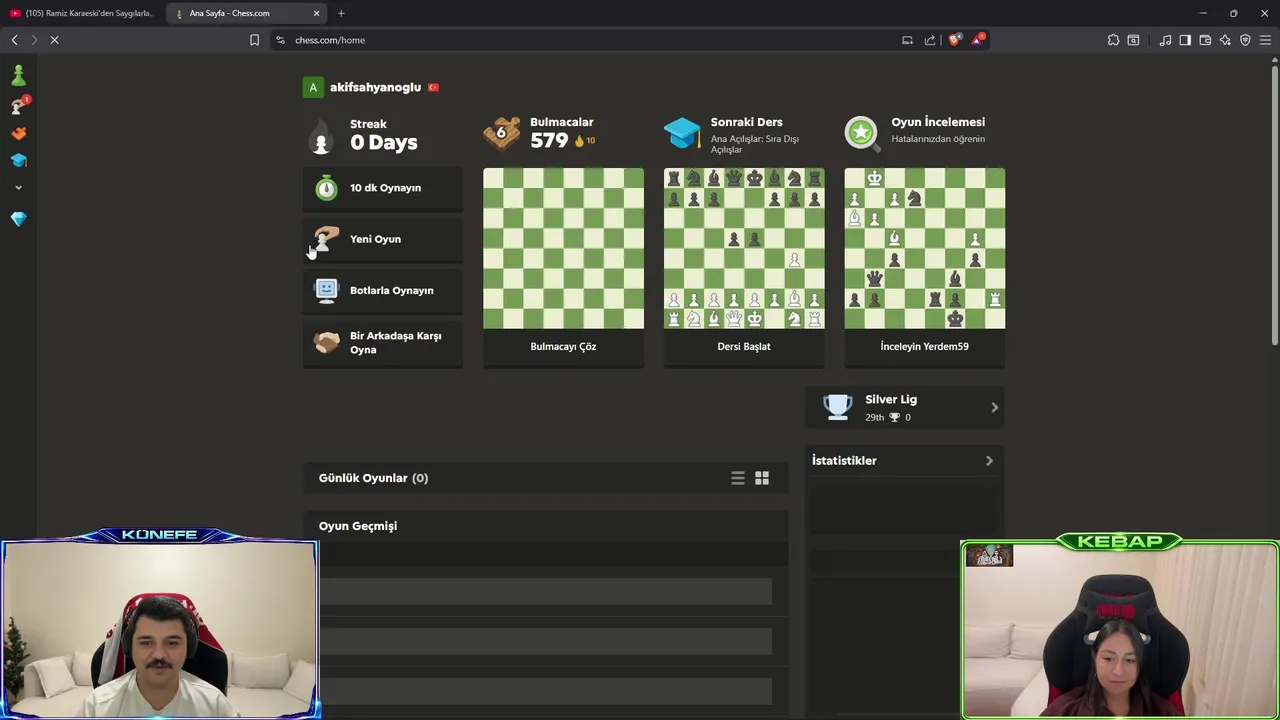1280x720 pixels.
Task: Click Bir Arkadaşa Karşı Oyna button
Action: coord(383,343)
